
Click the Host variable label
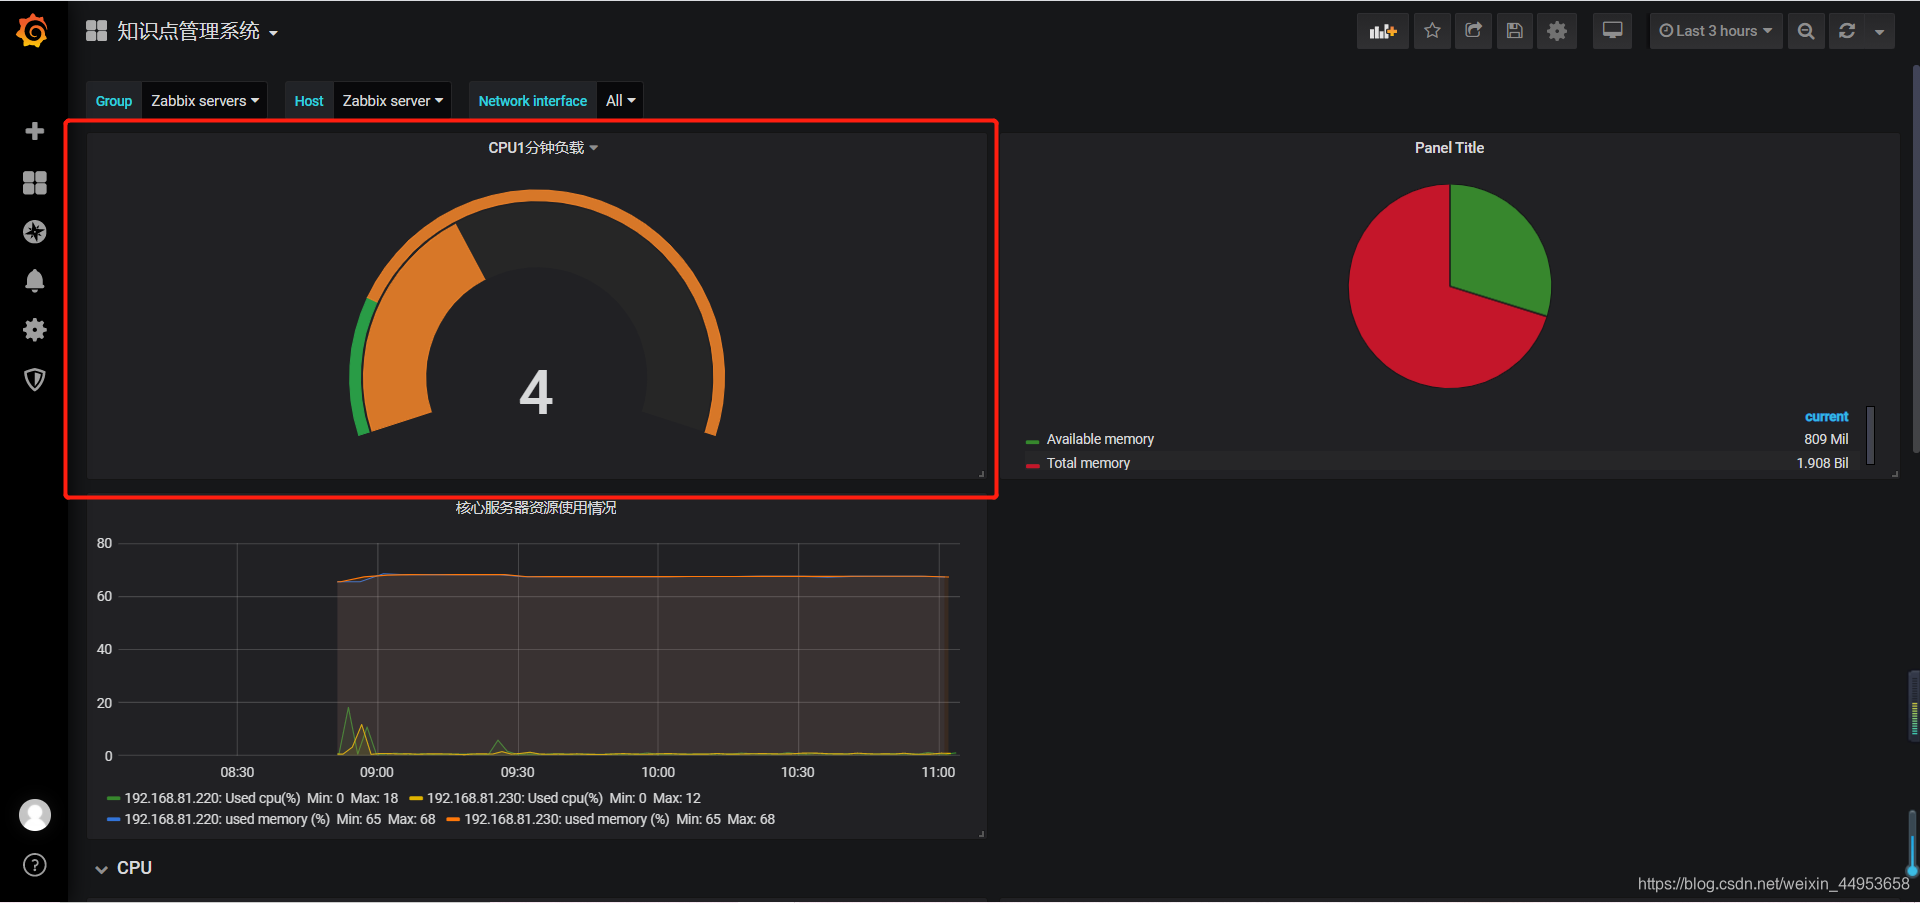(309, 101)
